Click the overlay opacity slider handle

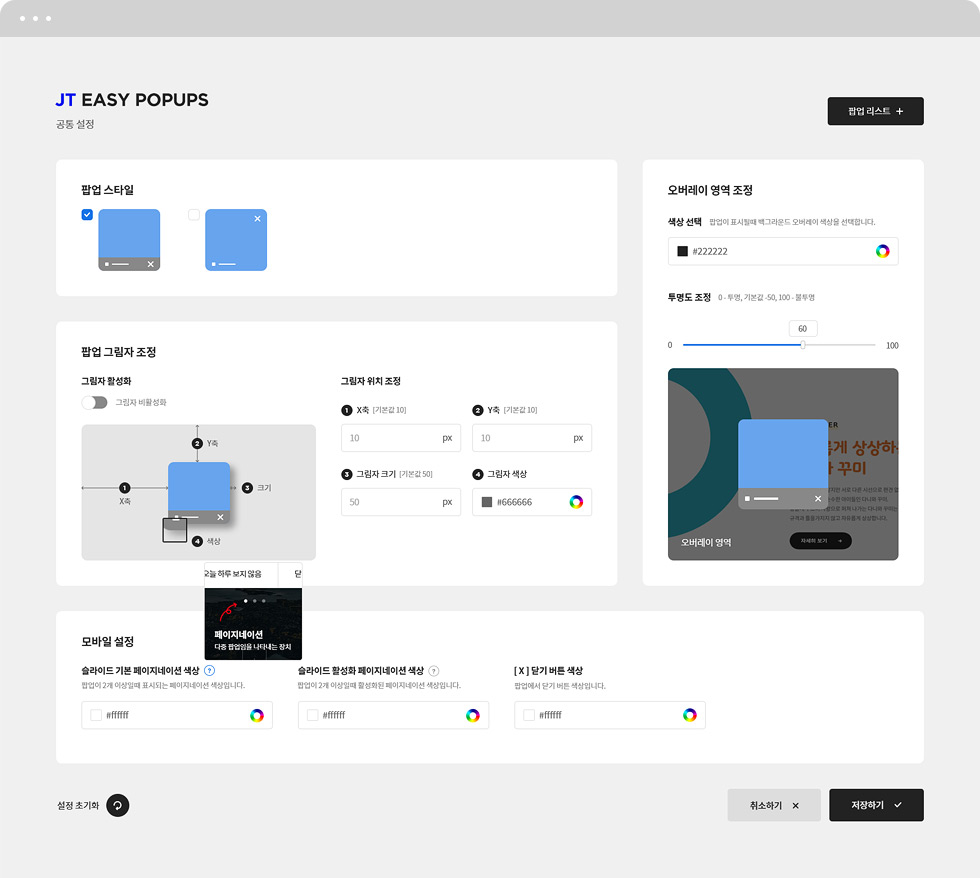point(803,345)
